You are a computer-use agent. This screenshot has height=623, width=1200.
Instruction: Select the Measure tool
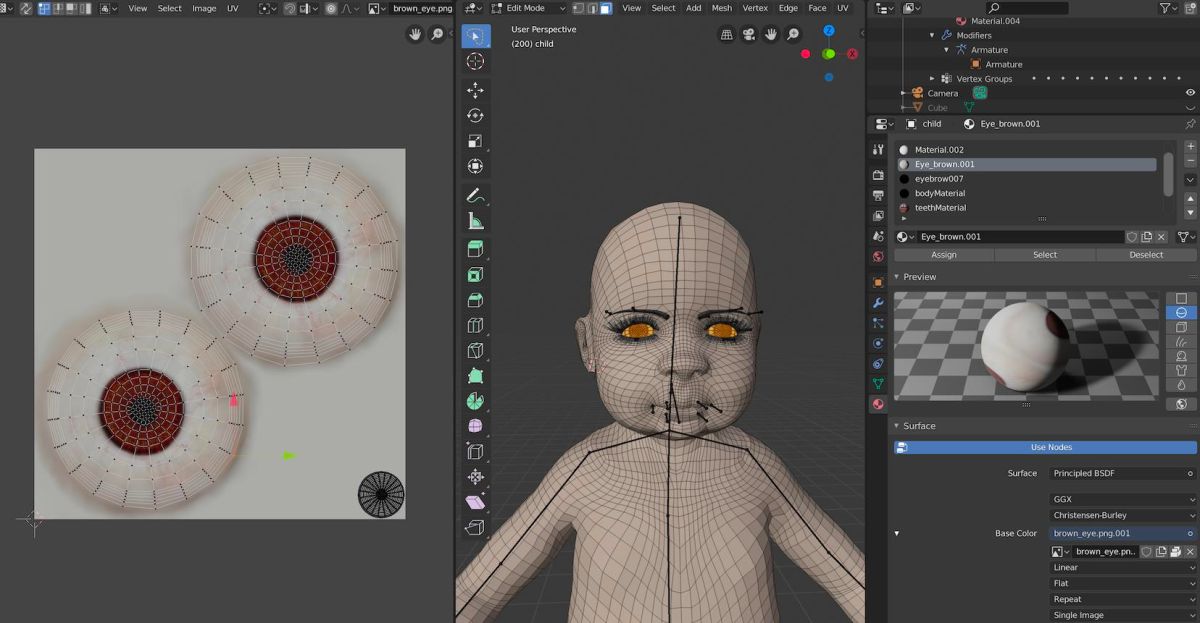(476, 221)
